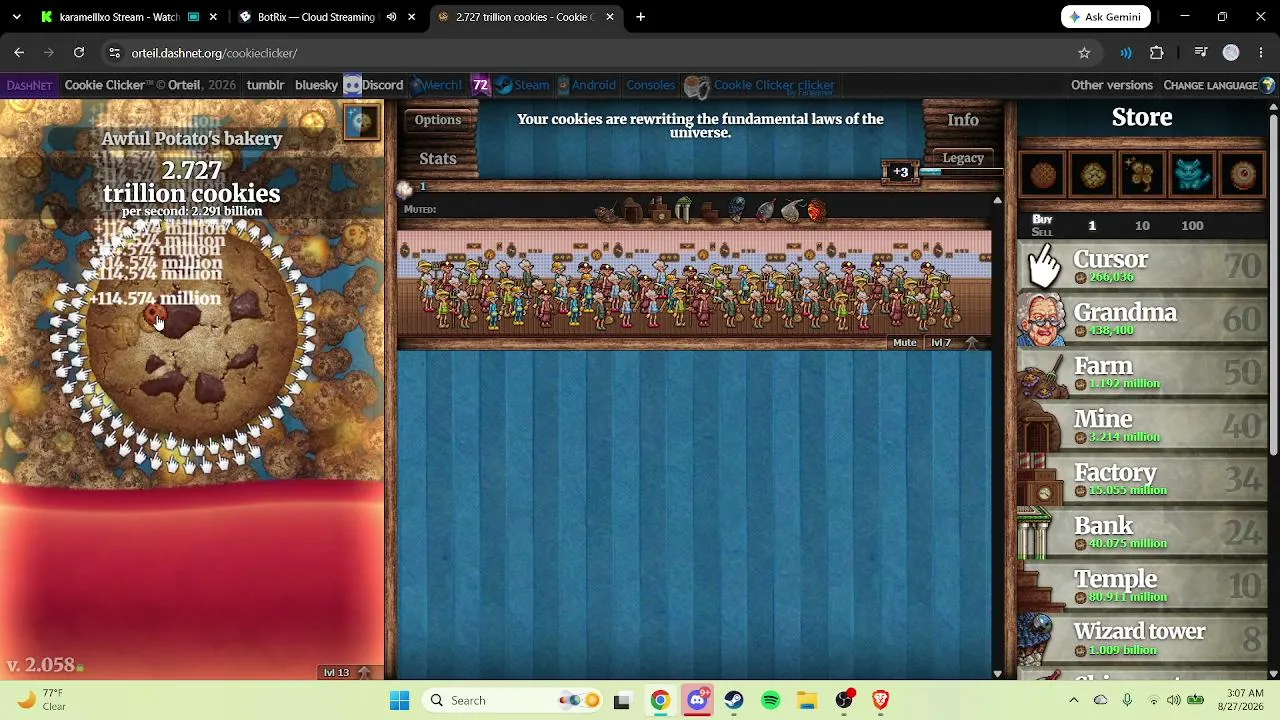The image size is (1280, 720).
Task: Set store bulk amount to 10
Action: [1142, 226]
